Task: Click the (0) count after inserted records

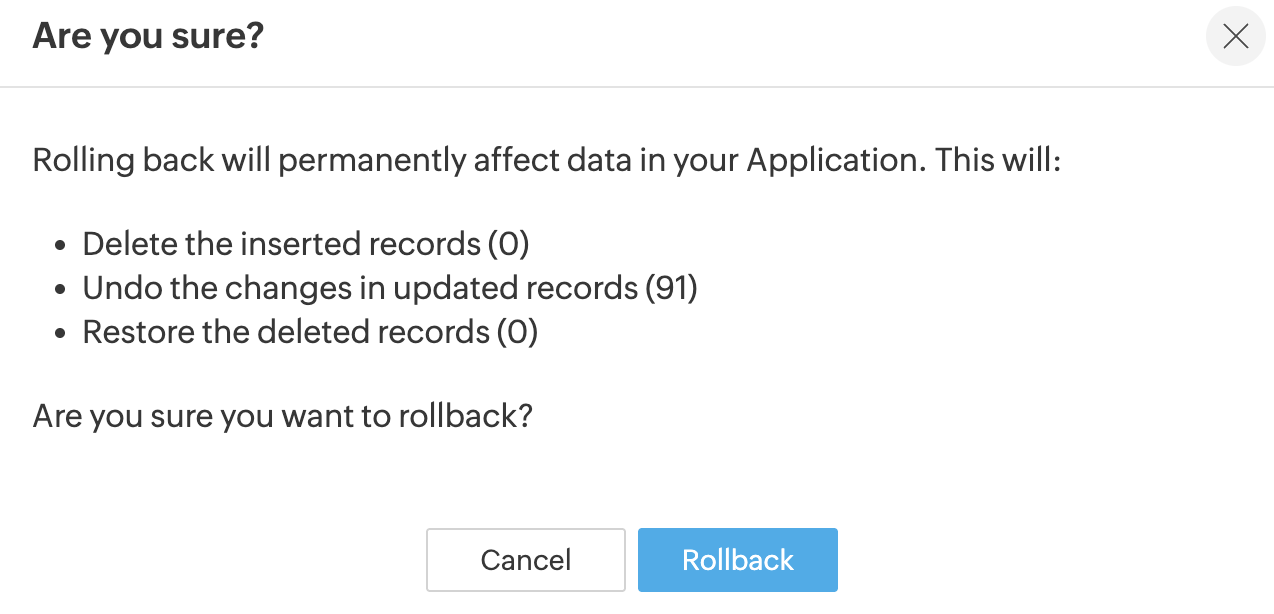Action: [508, 244]
